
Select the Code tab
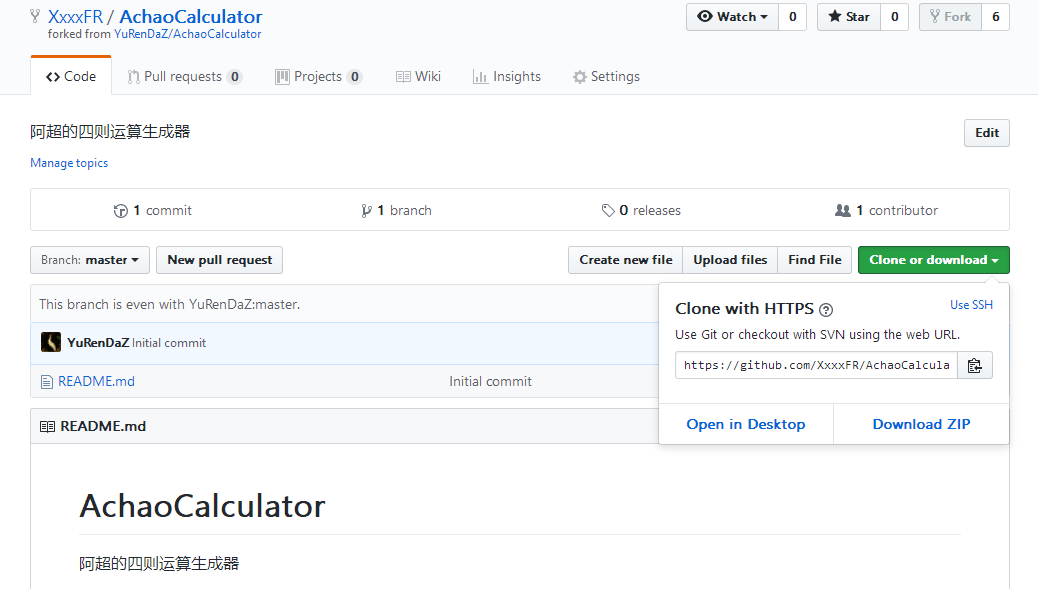coord(71,76)
